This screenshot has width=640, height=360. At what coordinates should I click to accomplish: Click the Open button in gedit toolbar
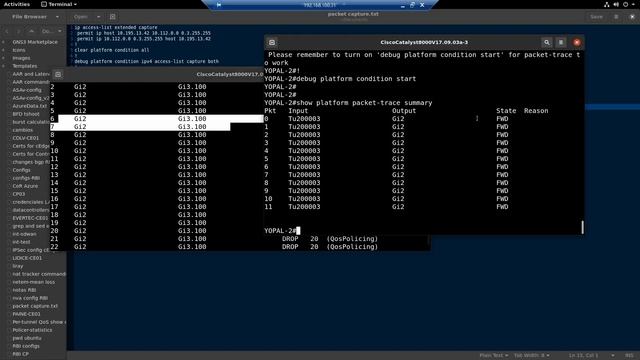pyautogui.click(x=81, y=17)
